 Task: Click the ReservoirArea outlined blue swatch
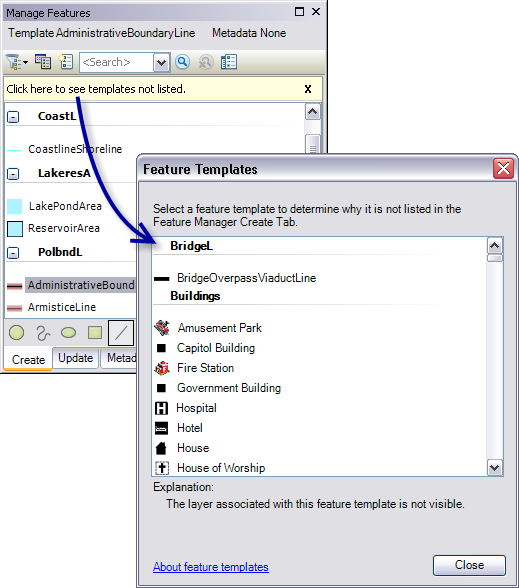[15, 229]
